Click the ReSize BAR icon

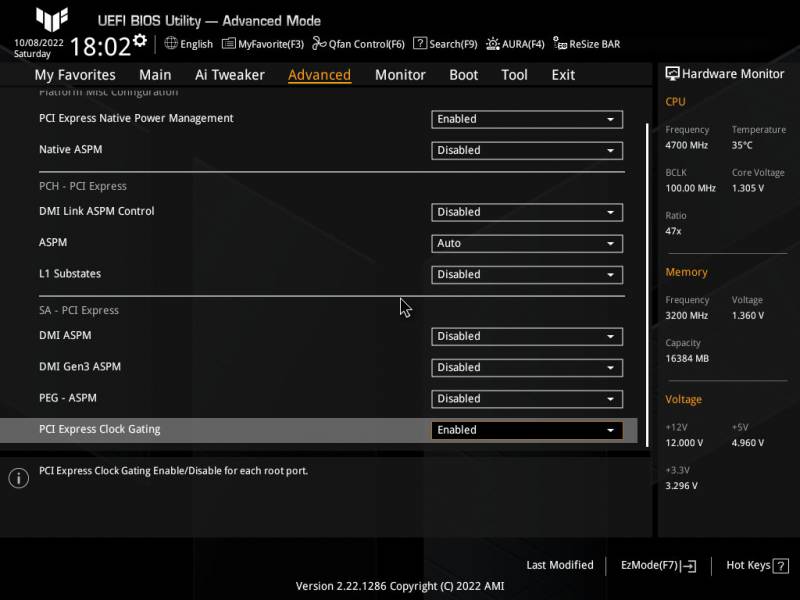(x=560, y=43)
